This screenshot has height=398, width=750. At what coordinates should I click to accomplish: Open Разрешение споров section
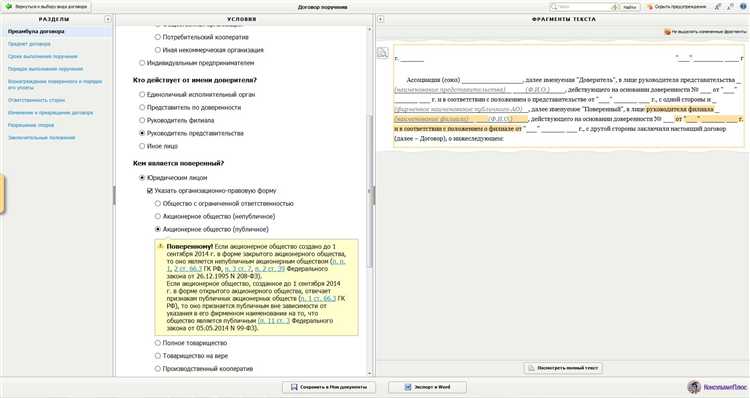[x=31, y=125]
